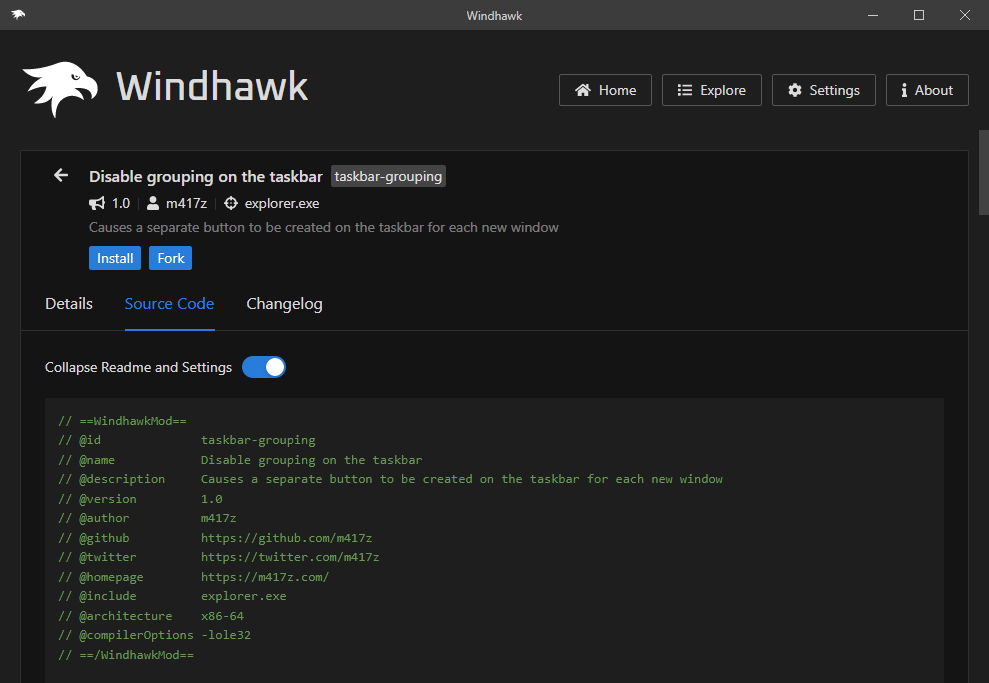
Task: Click the vertical scrollbar thumb
Action: (983, 173)
